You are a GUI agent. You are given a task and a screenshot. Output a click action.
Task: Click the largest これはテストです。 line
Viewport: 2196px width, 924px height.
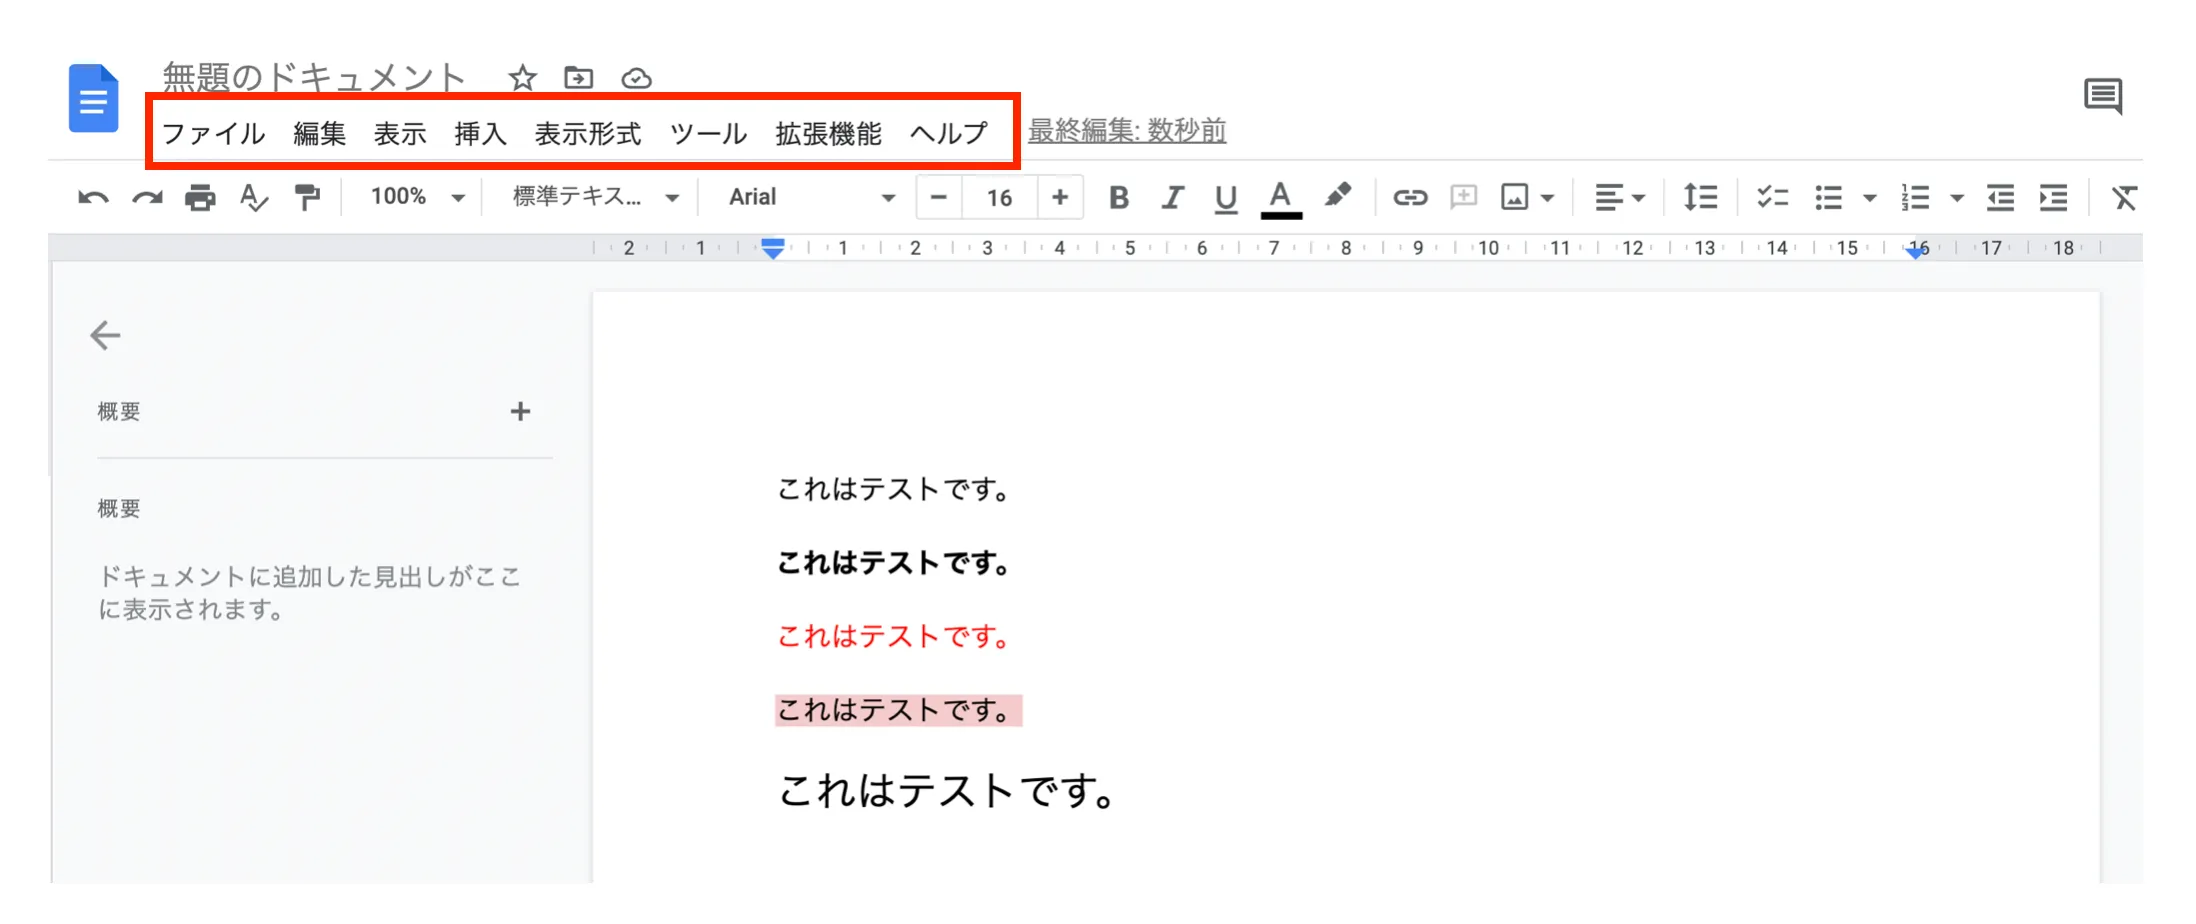[x=947, y=791]
